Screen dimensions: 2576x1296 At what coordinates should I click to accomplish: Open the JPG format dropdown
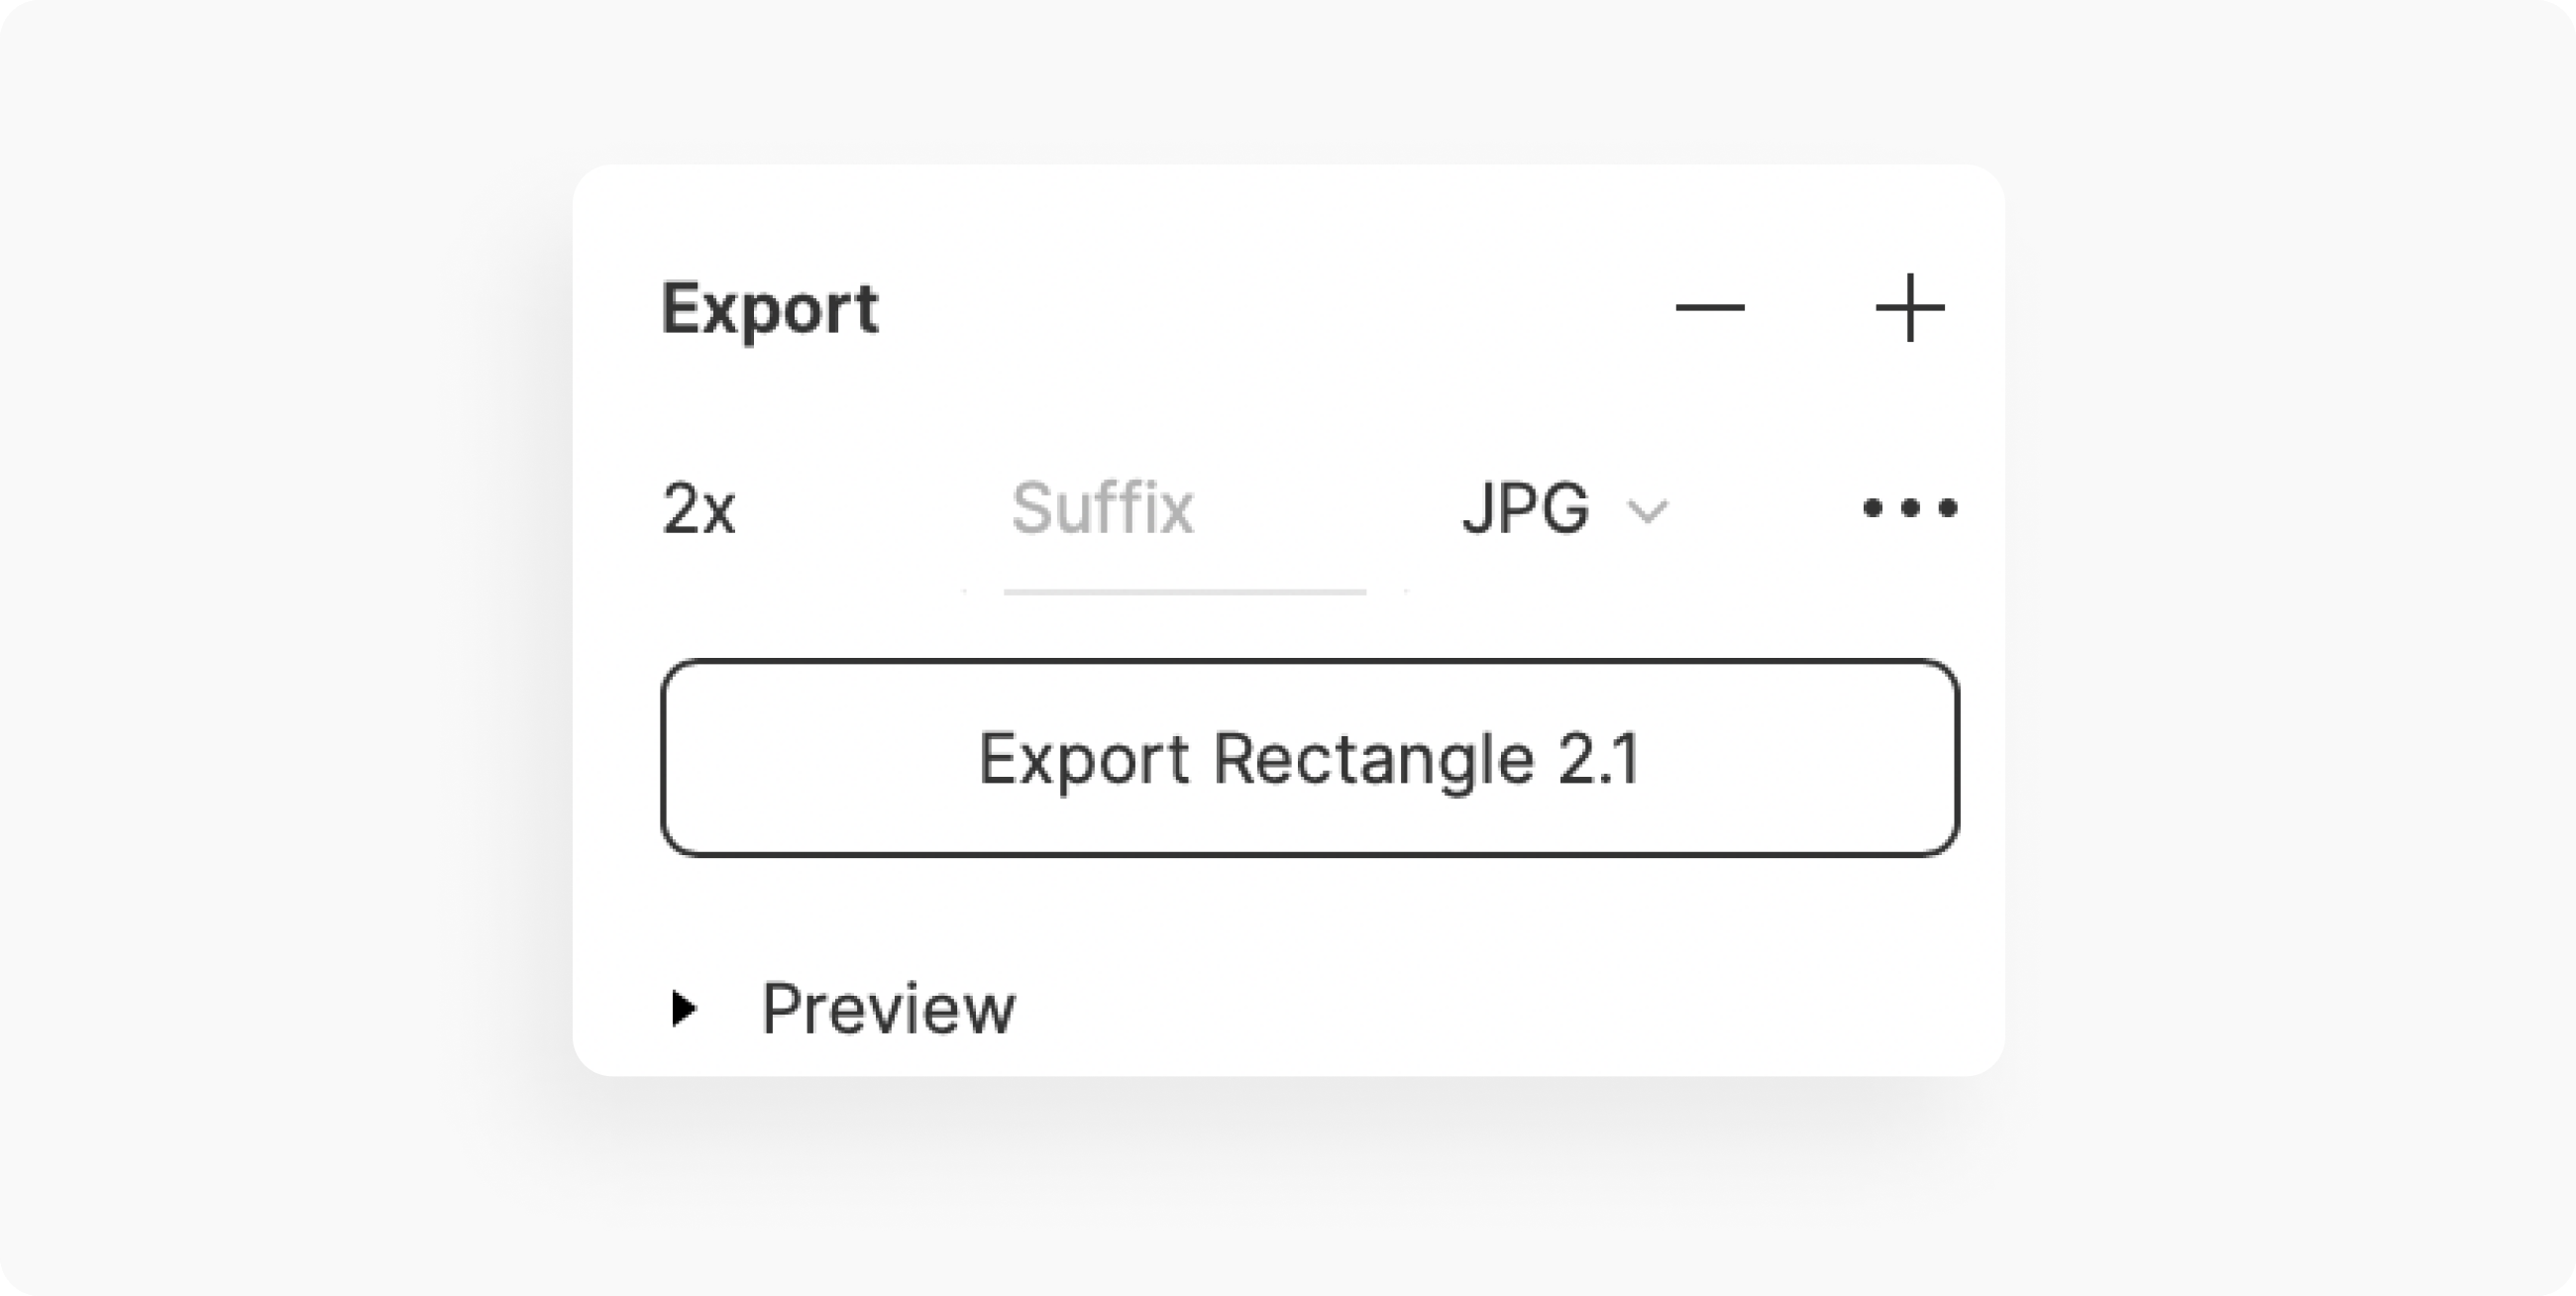pos(1565,509)
